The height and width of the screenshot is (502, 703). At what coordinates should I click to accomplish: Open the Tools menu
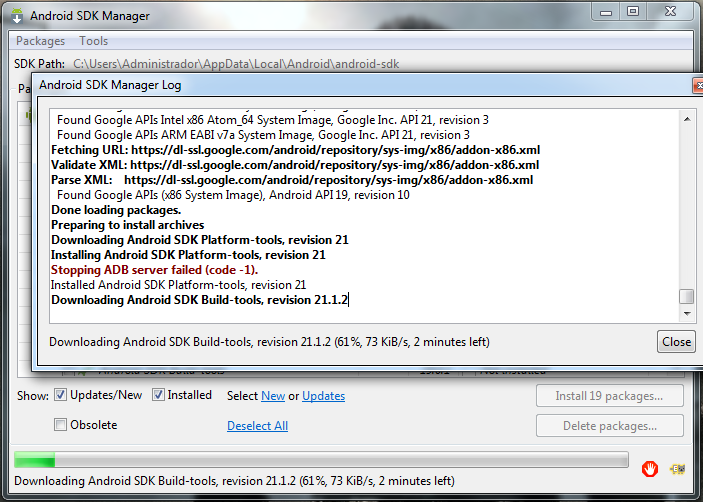click(x=94, y=41)
